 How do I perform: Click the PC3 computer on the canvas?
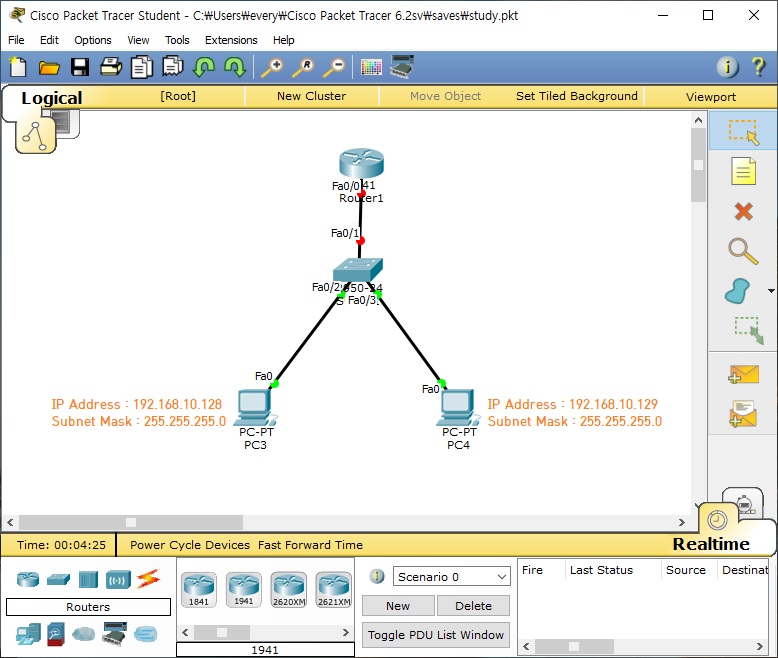coord(256,408)
